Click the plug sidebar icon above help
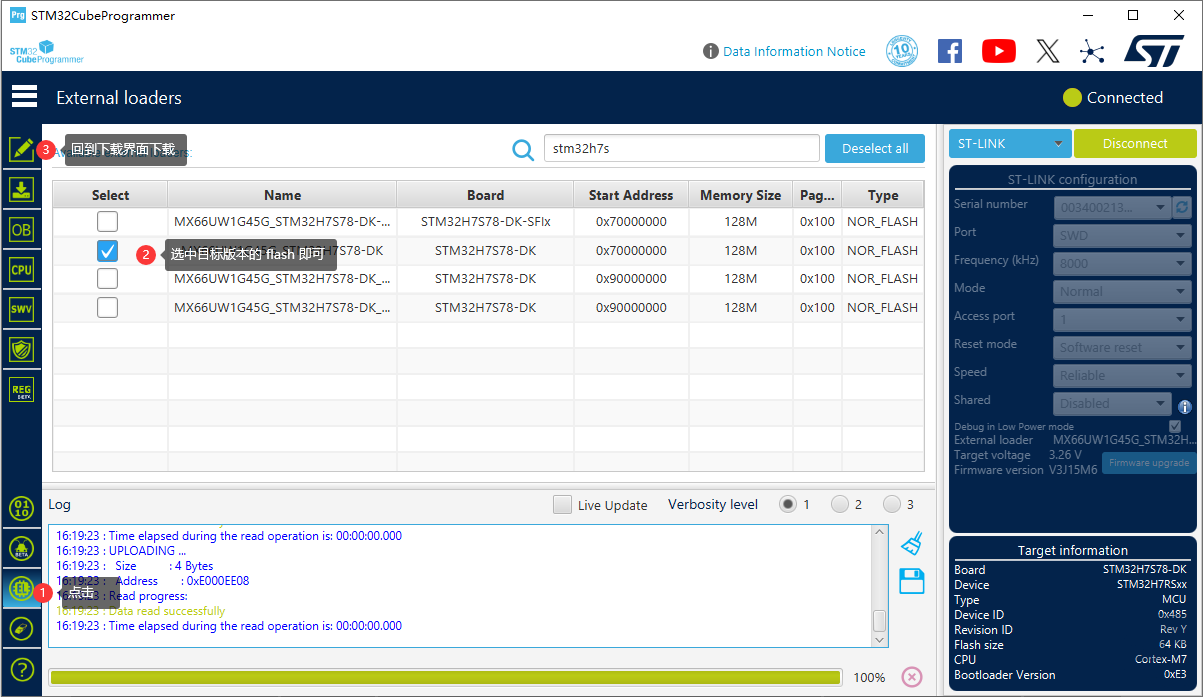 coord(21,629)
